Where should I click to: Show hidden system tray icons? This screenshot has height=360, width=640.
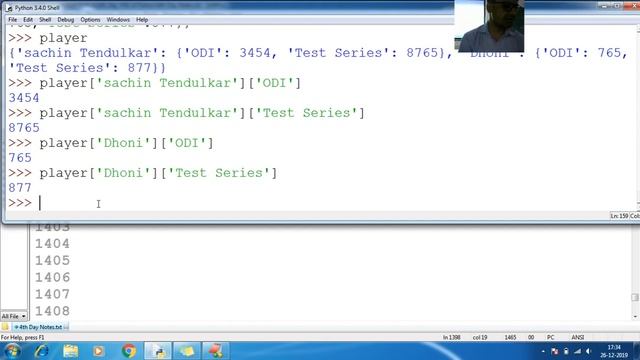coord(543,351)
